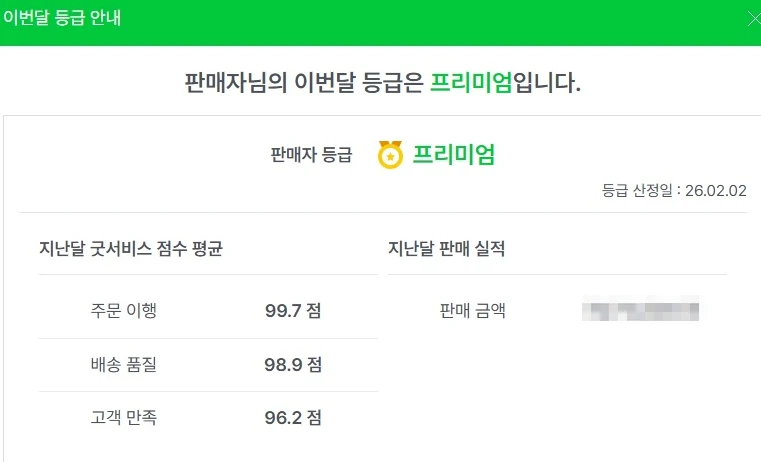761x462 pixels.
Task: Click the 판매자님의 이번달 등급은 headline text
Action: click(304, 82)
